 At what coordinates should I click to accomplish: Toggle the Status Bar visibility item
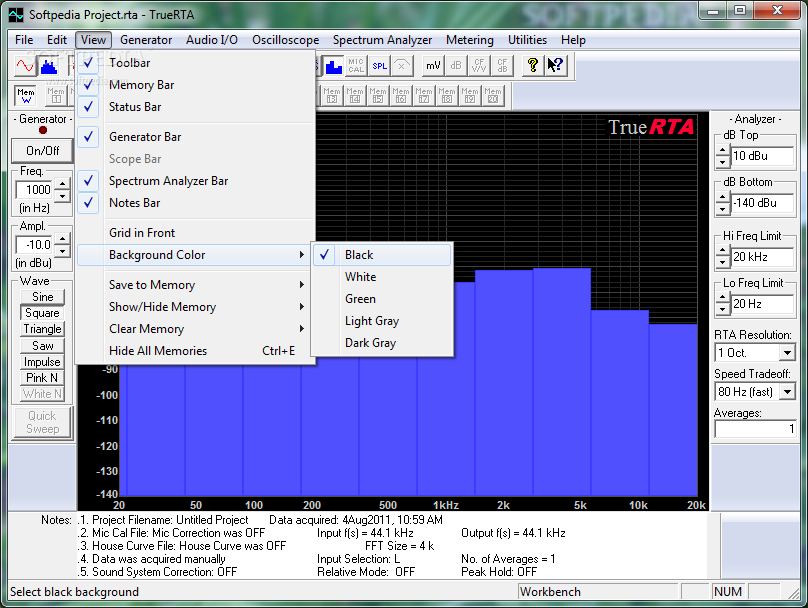(x=196, y=107)
